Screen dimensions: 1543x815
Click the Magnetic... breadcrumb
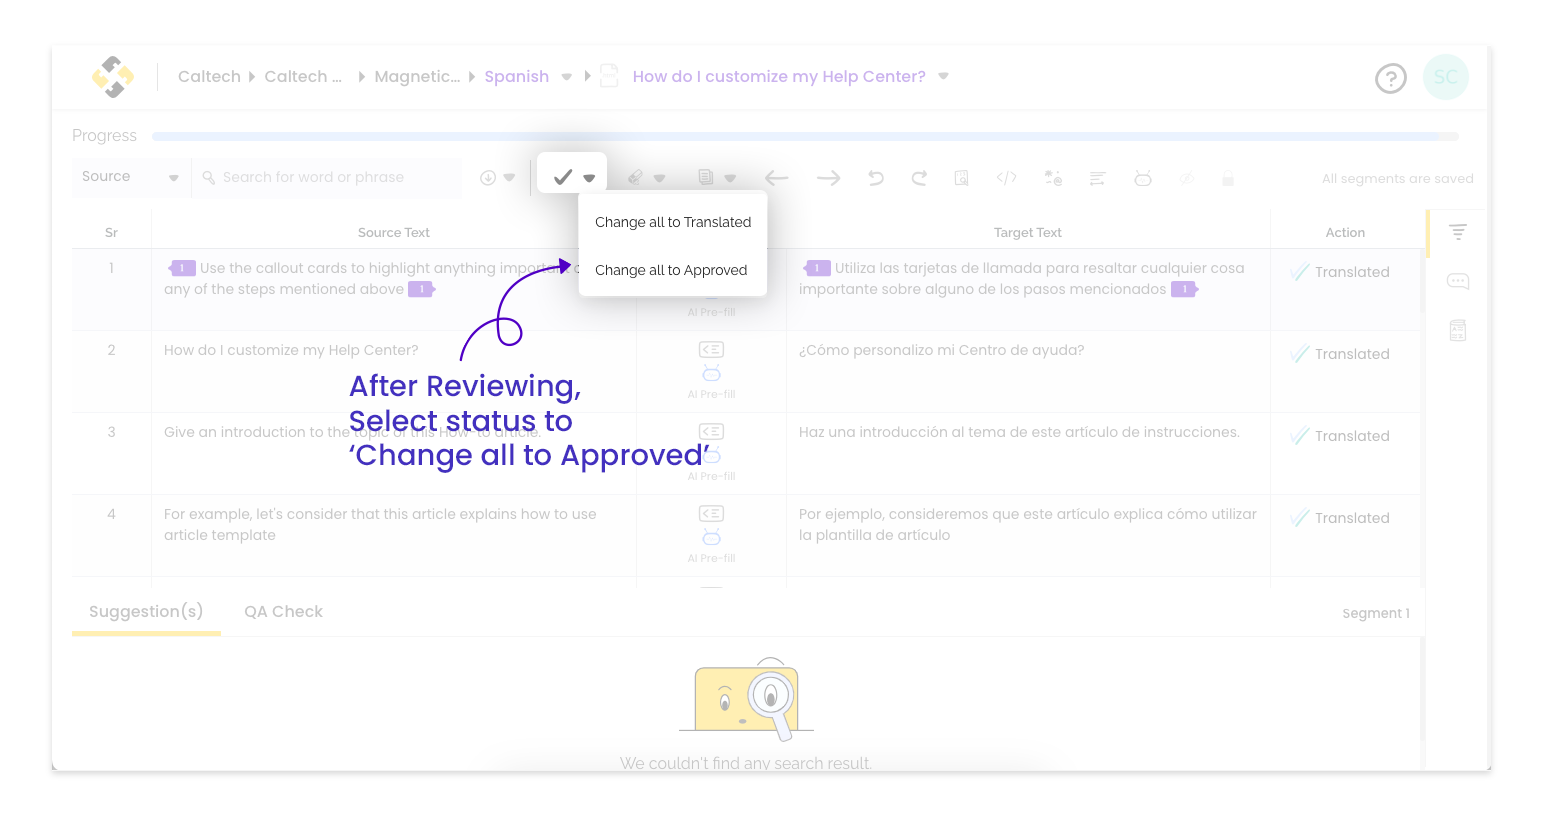pos(417,77)
